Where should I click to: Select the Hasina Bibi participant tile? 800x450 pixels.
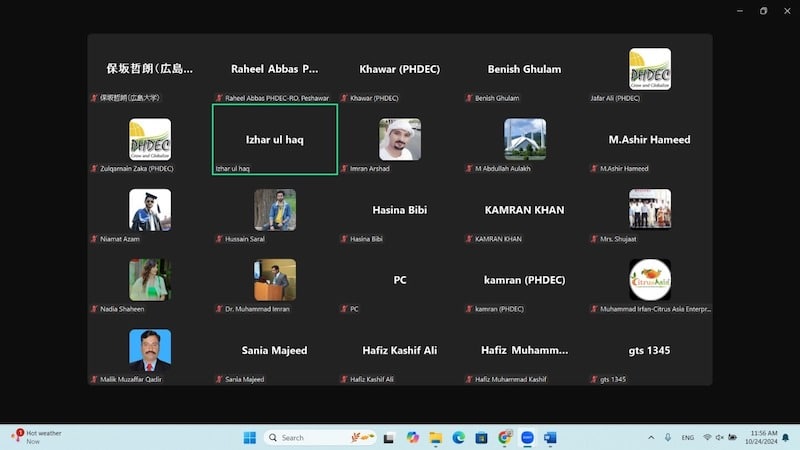click(x=399, y=210)
